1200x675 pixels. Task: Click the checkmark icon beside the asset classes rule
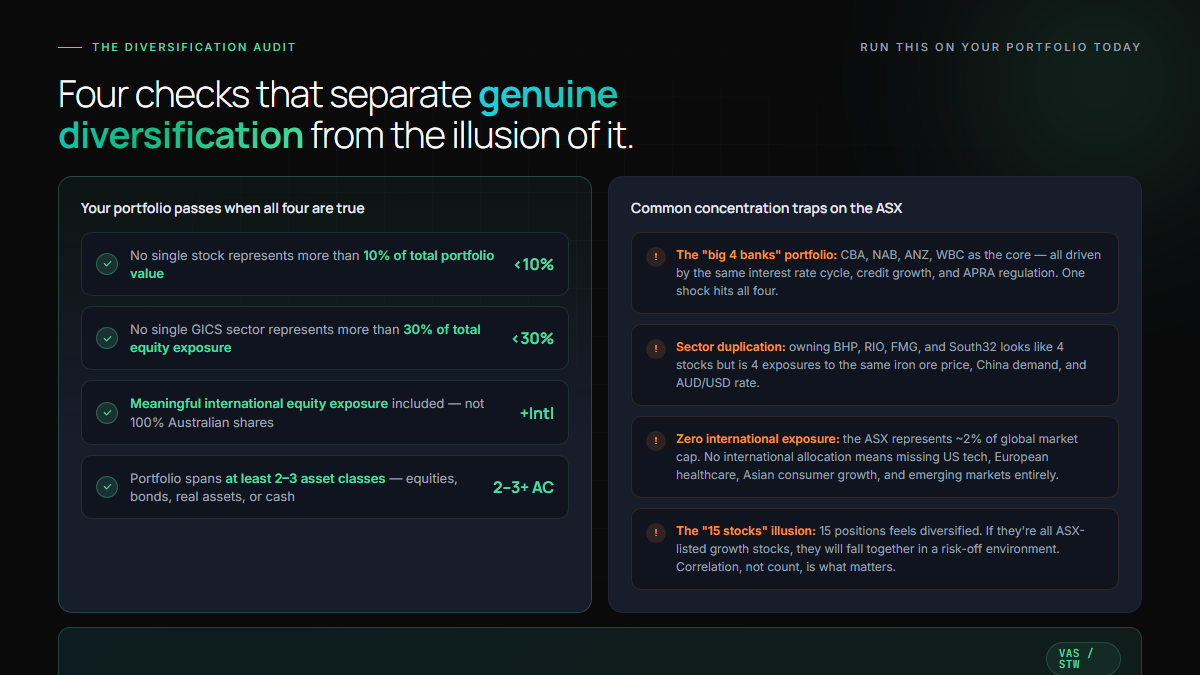107,487
